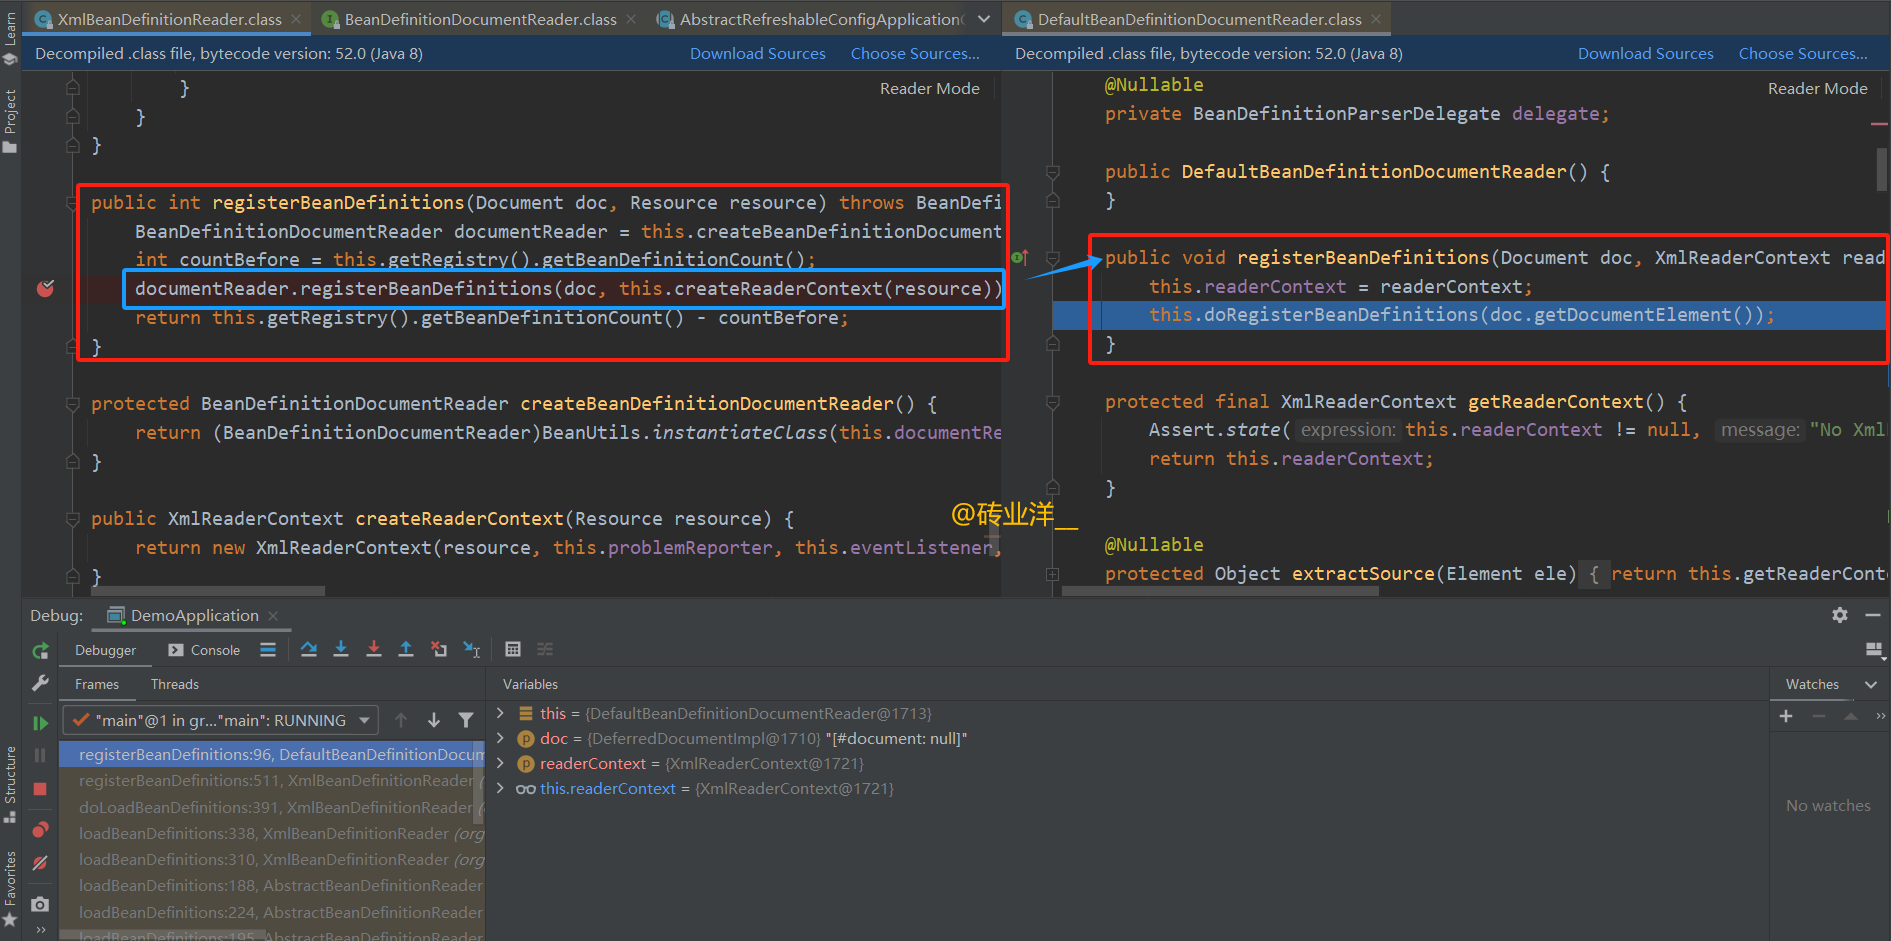The height and width of the screenshot is (941, 1891).
Task: Open the Threads tab
Action: point(175,684)
